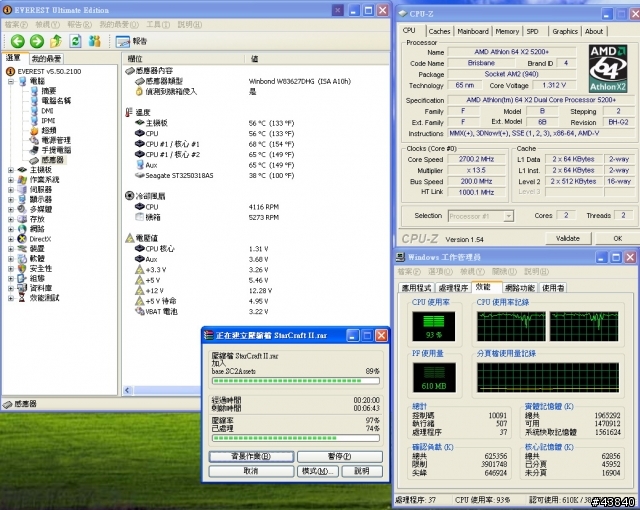640x510 pixels.
Task: Select the 裝置 devices node icon
Action: coord(22,249)
